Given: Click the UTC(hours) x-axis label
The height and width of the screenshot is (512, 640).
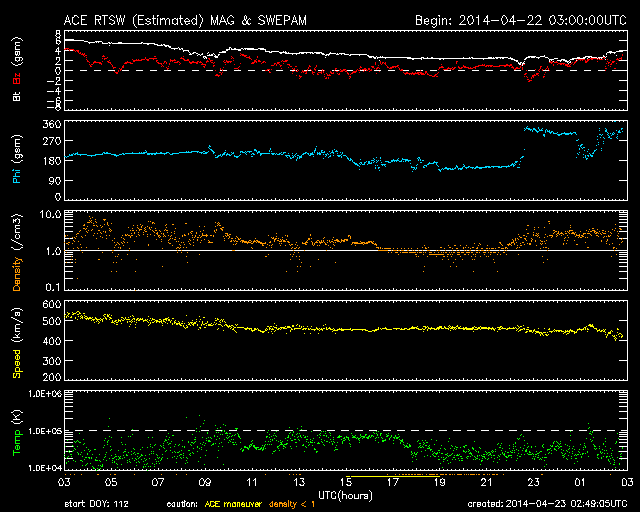Looking at the screenshot, I should (344, 494).
